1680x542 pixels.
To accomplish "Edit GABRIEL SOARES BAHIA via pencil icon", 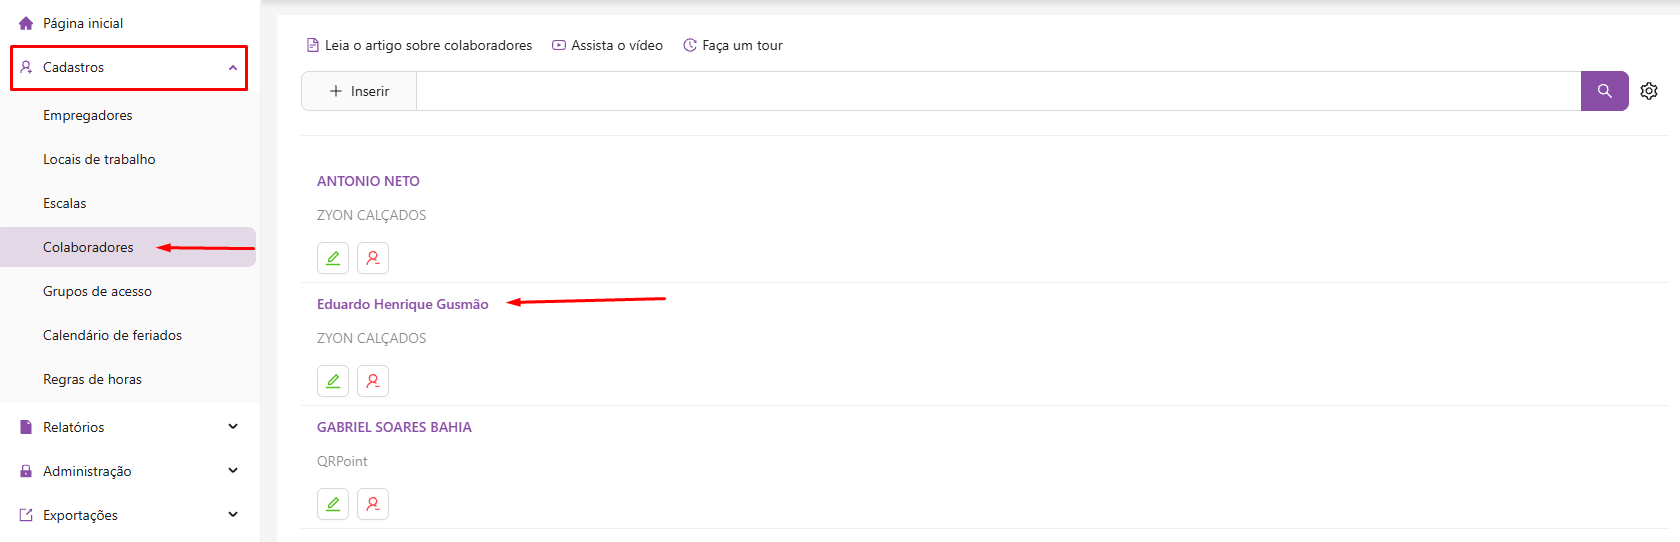I will pos(333,504).
